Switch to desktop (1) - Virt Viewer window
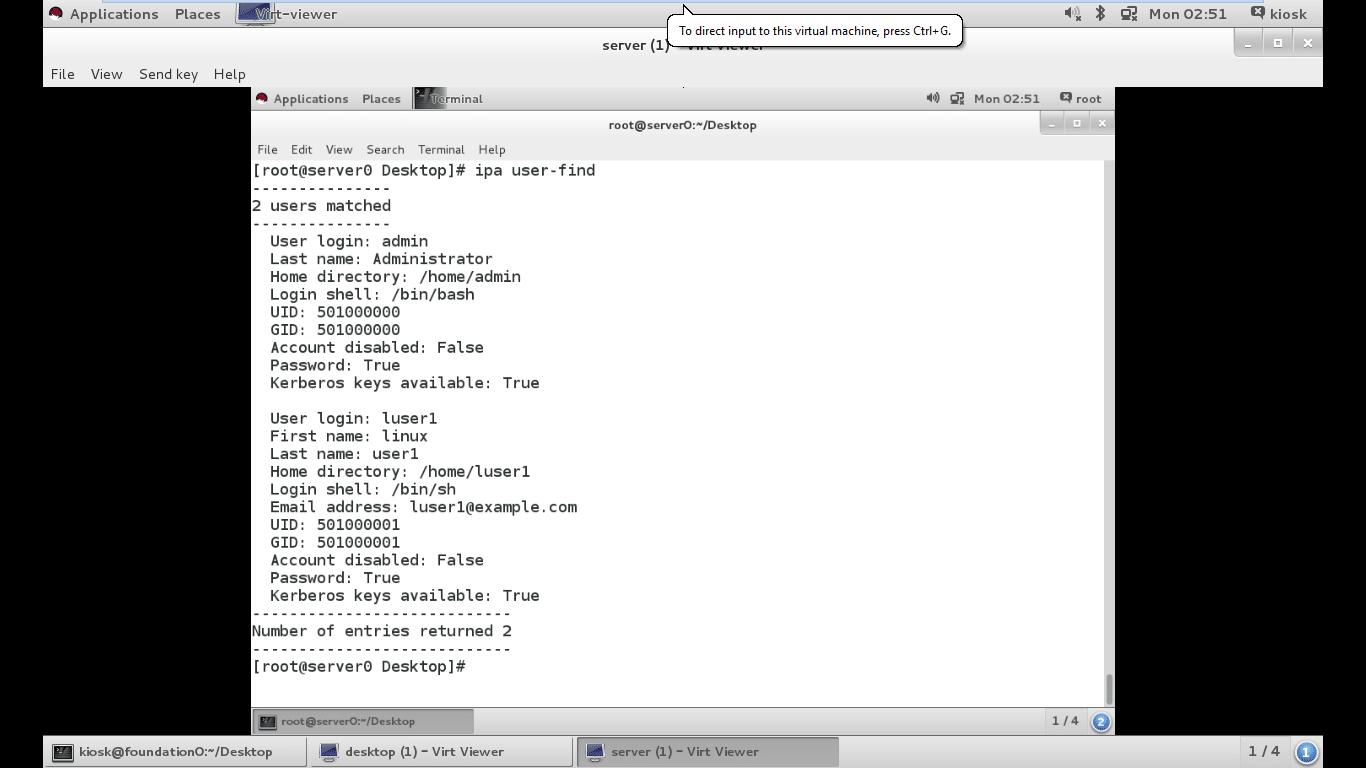Viewport: 1366px width, 768px height. click(441, 752)
